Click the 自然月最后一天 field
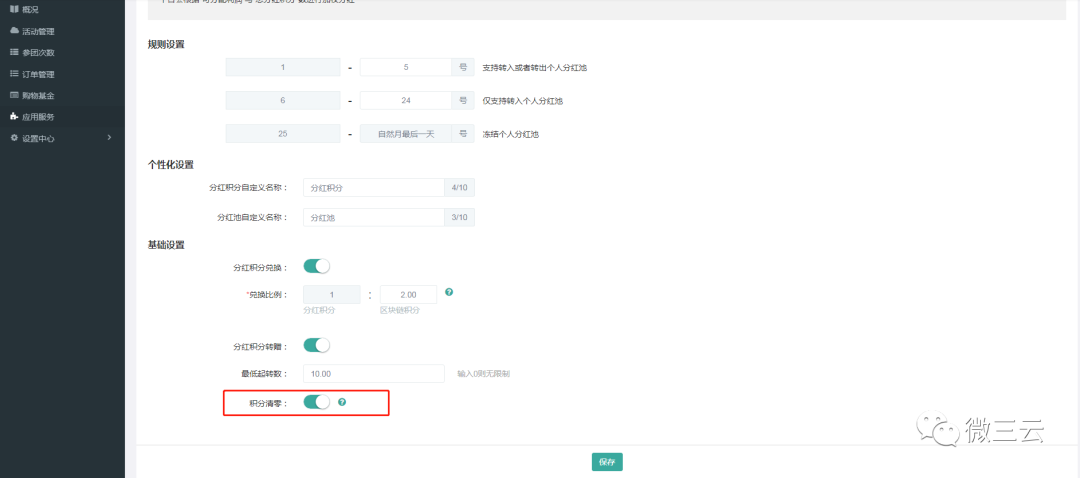Image resolution: width=1080 pixels, height=478 pixels. click(x=406, y=134)
